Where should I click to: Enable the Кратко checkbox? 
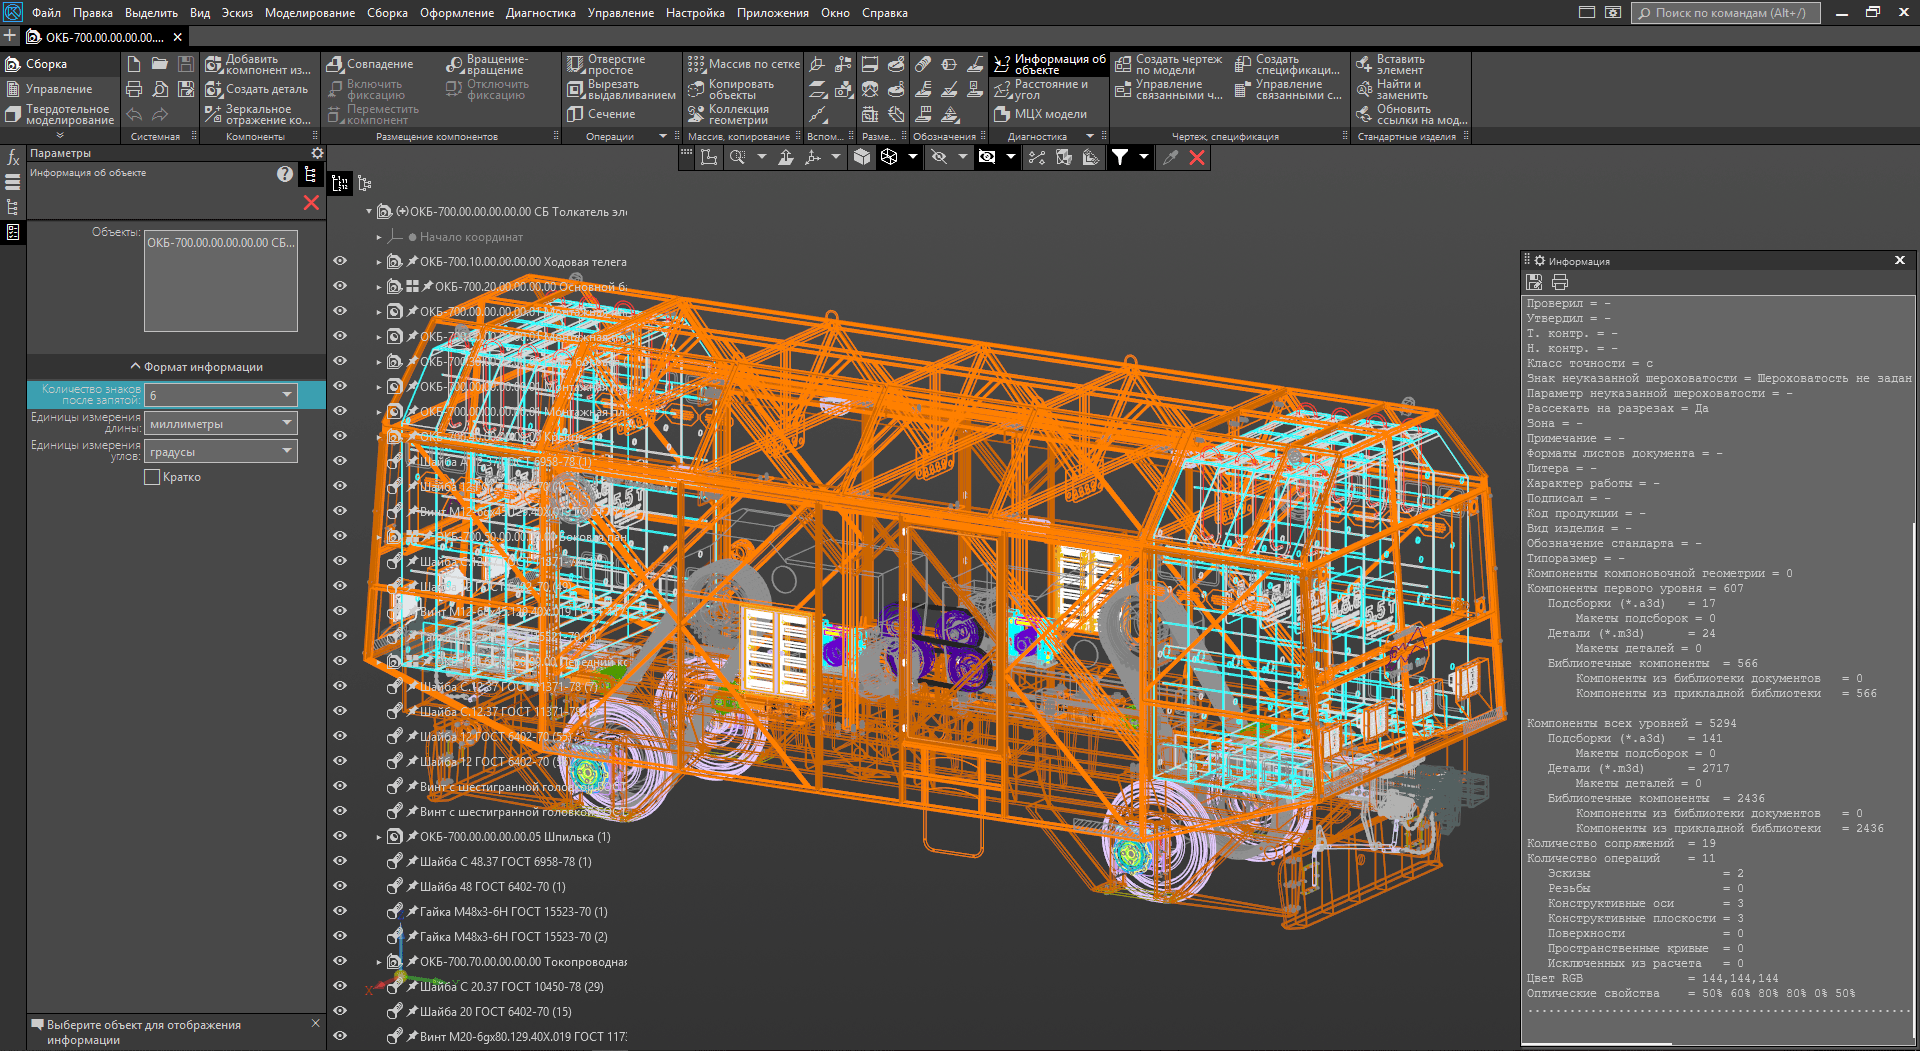152,478
